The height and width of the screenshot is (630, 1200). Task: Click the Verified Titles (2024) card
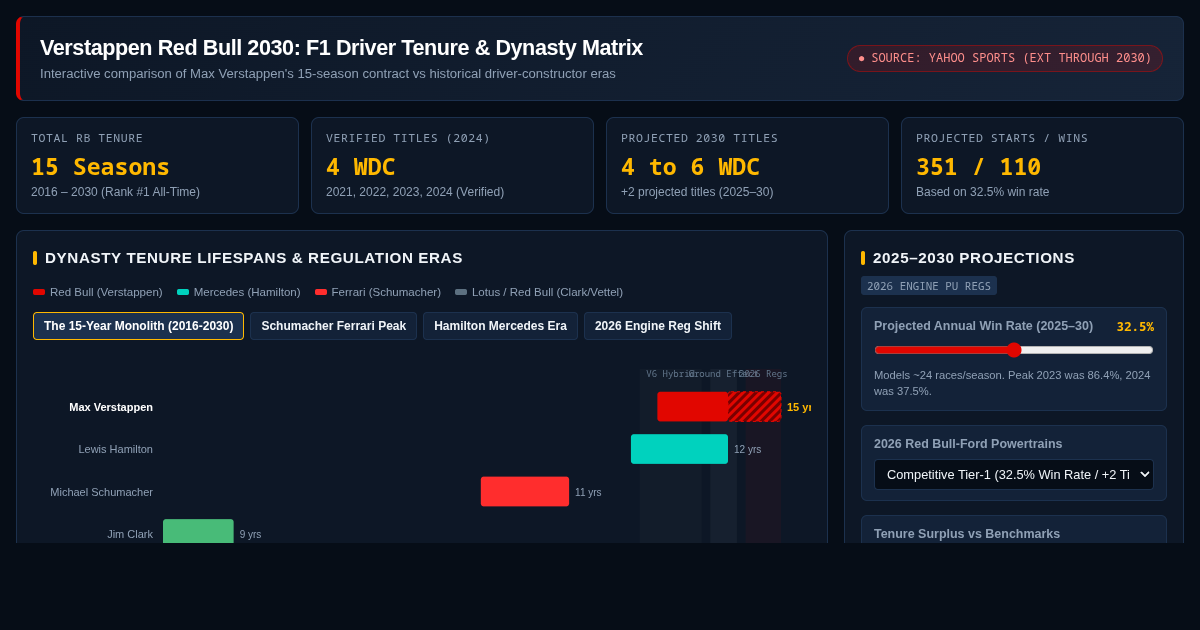[452, 166]
